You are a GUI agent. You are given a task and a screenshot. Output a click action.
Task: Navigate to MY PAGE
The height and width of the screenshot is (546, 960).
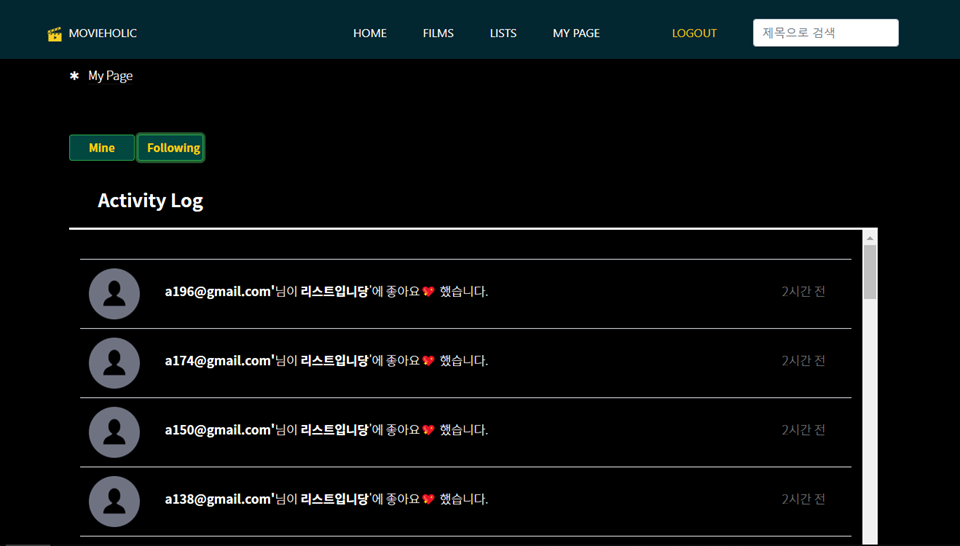(576, 33)
